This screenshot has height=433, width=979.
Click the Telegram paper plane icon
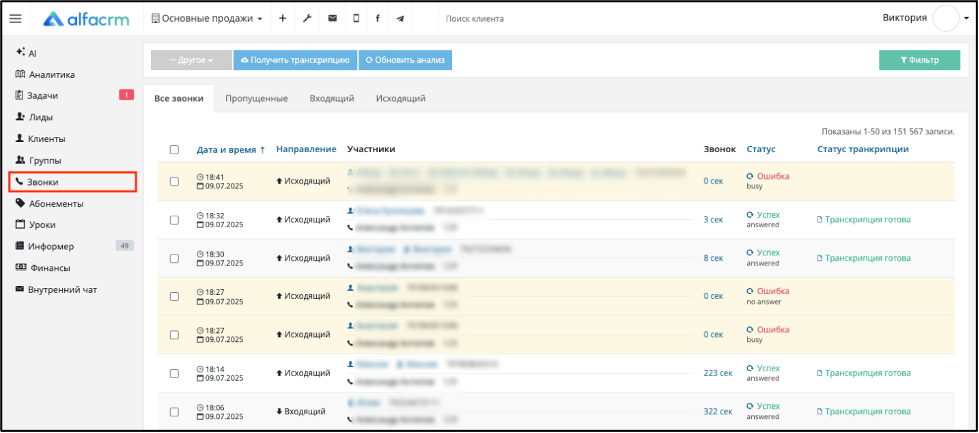click(x=400, y=19)
